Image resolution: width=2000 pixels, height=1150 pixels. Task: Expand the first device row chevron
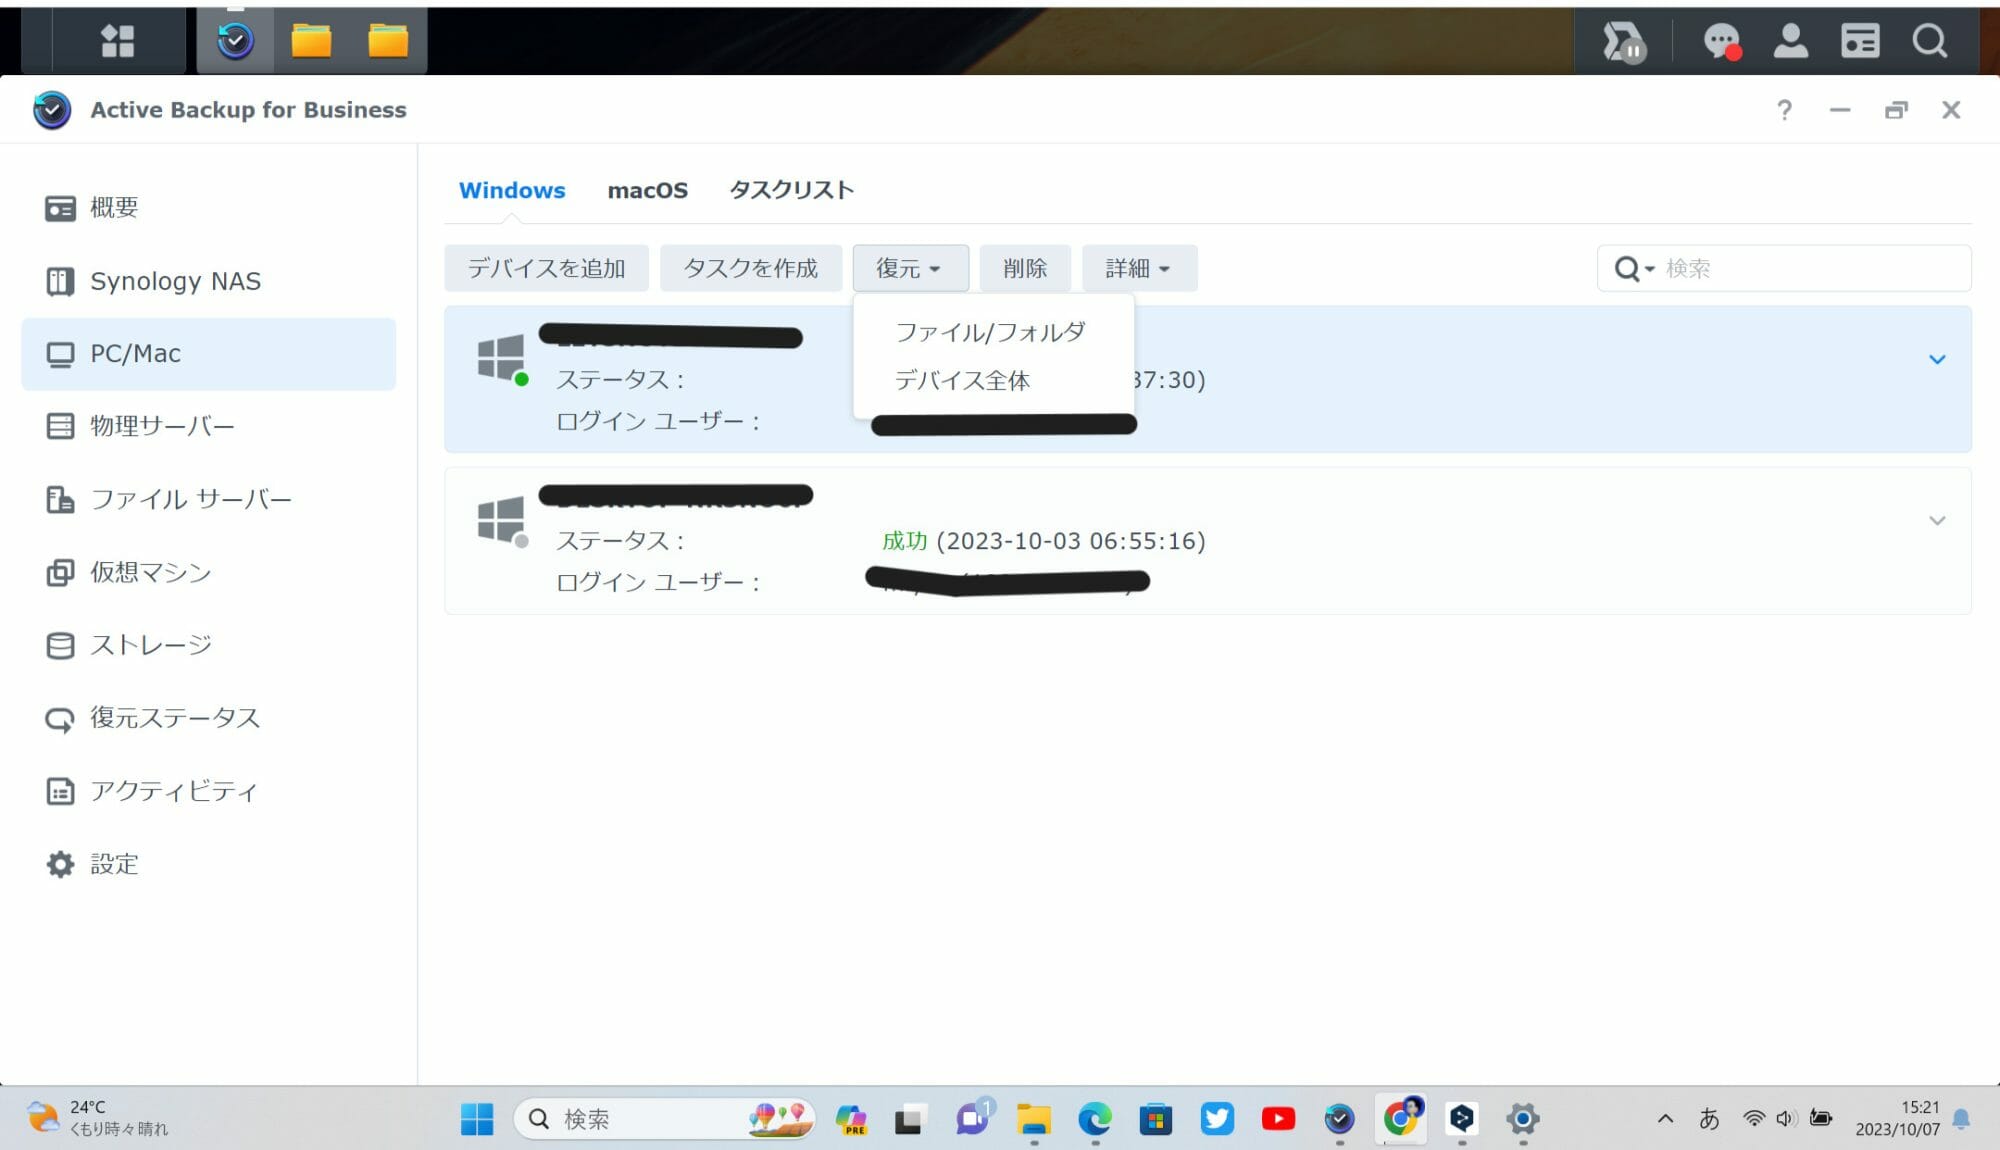pyautogui.click(x=1937, y=360)
